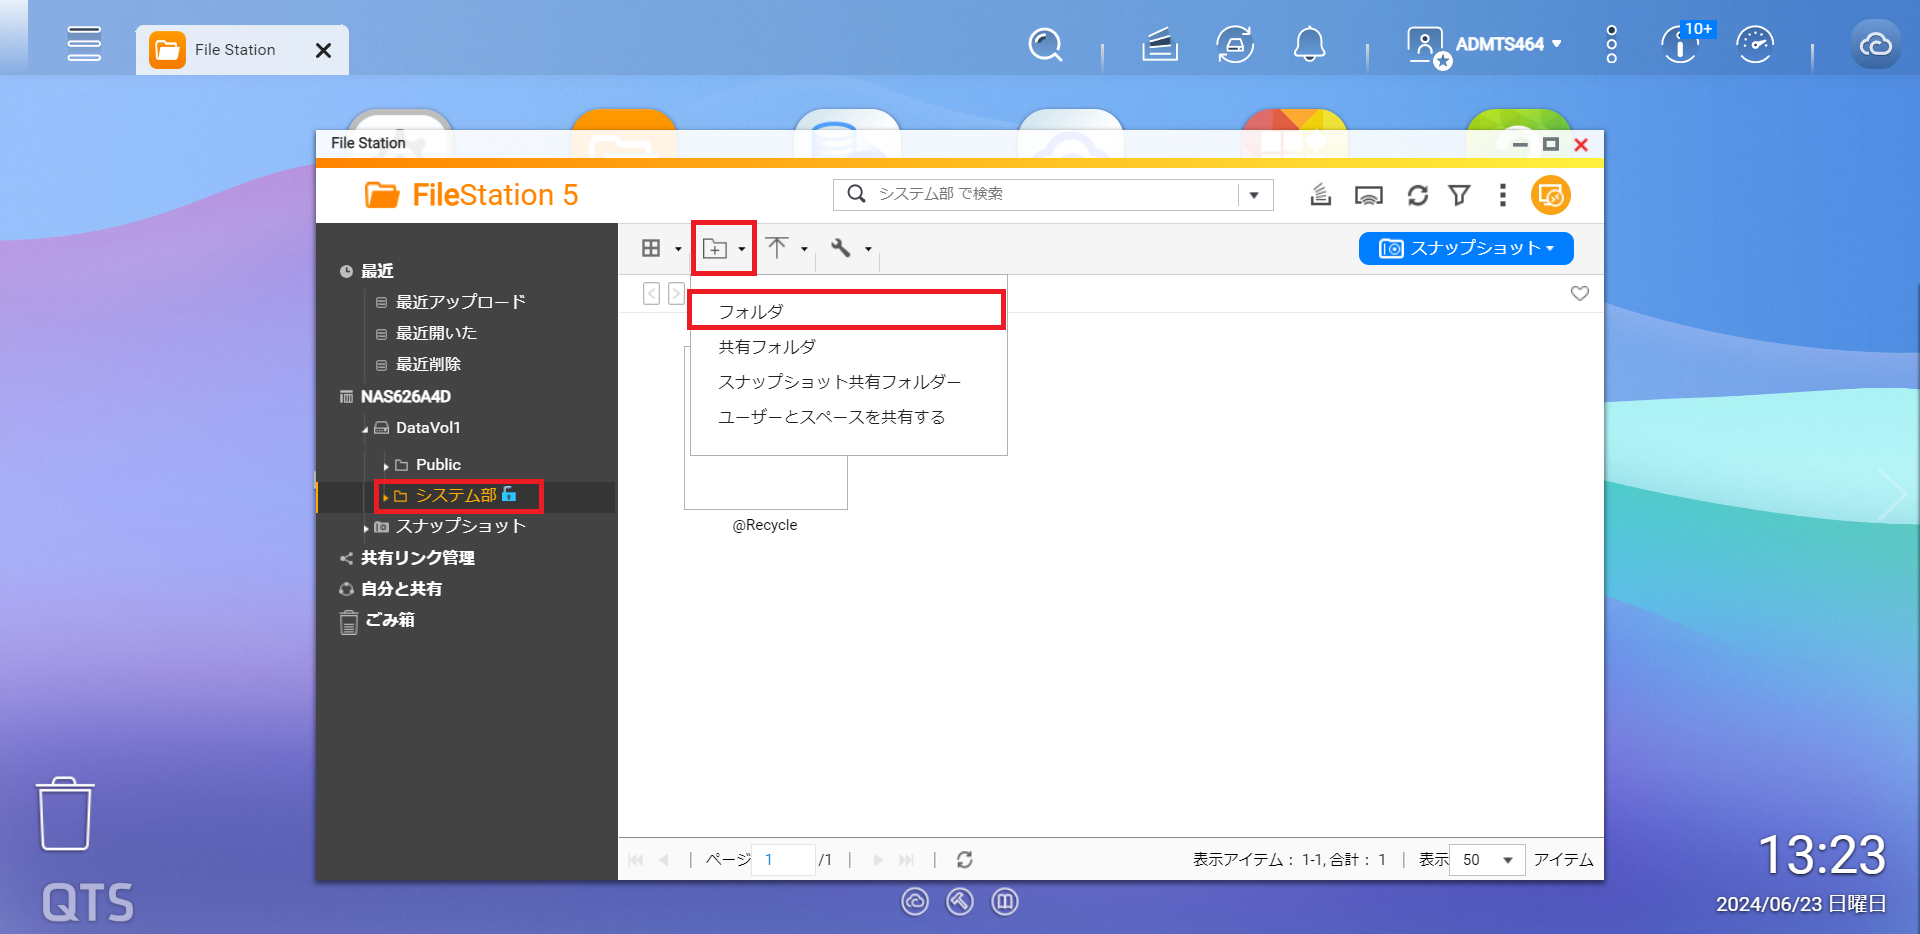
Task: Open the QTS desktop search magnifier
Action: (x=1045, y=45)
